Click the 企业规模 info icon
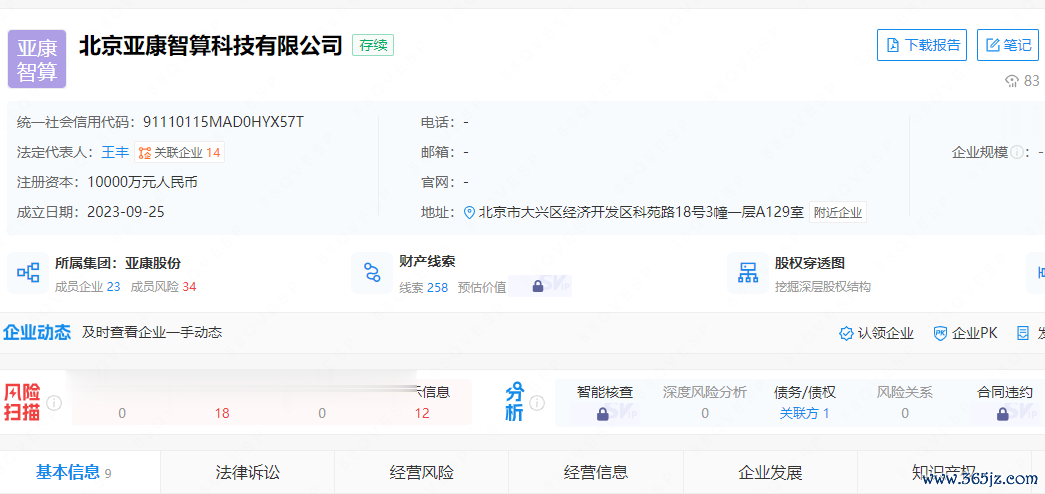1045x494 pixels. (1017, 152)
